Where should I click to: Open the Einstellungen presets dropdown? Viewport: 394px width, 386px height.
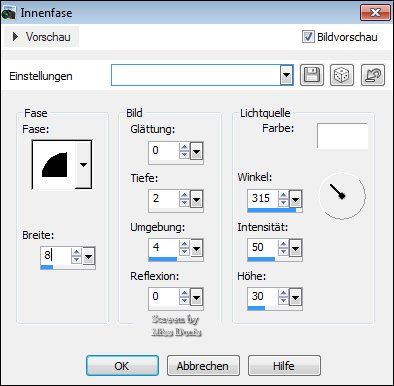pos(286,75)
